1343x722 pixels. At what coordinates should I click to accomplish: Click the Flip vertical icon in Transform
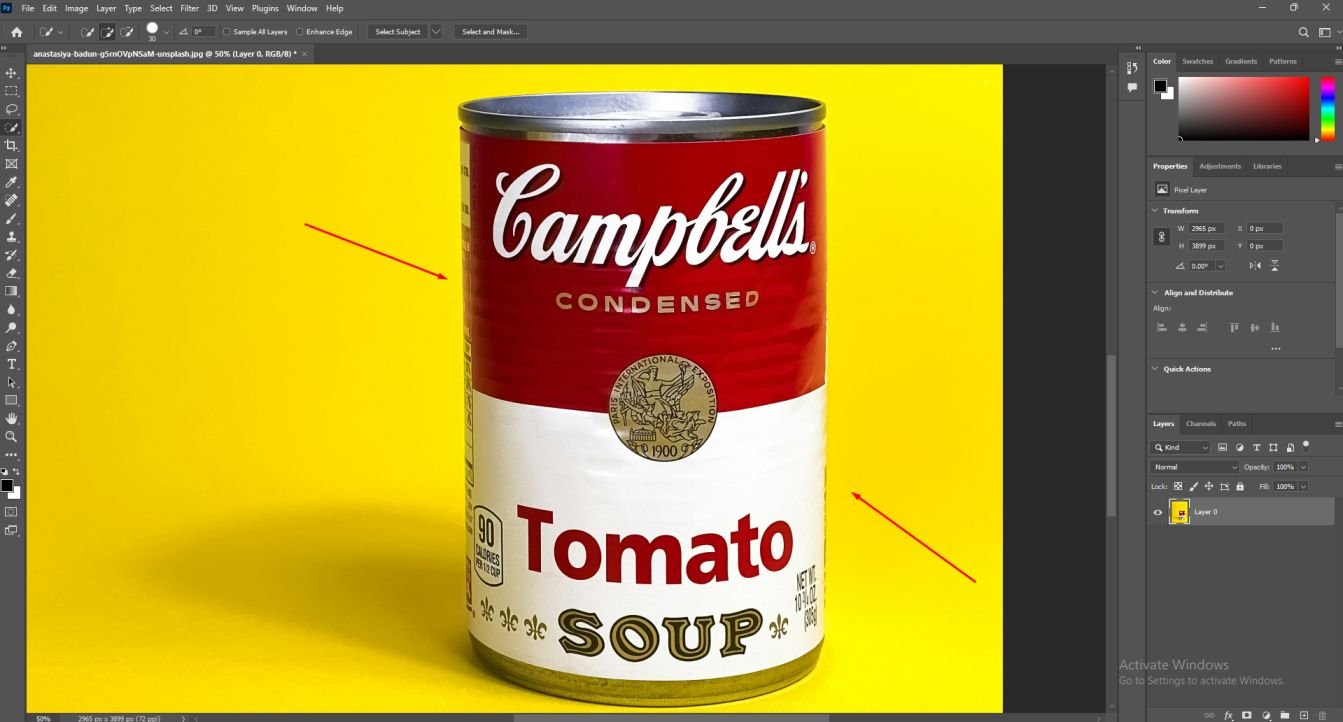coord(1275,266)
